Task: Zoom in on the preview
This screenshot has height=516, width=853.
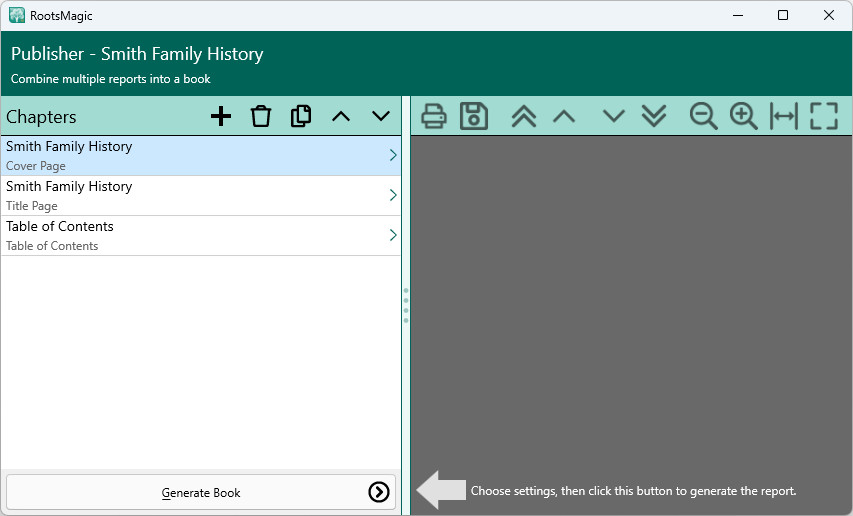Action: tap(744, 116)
